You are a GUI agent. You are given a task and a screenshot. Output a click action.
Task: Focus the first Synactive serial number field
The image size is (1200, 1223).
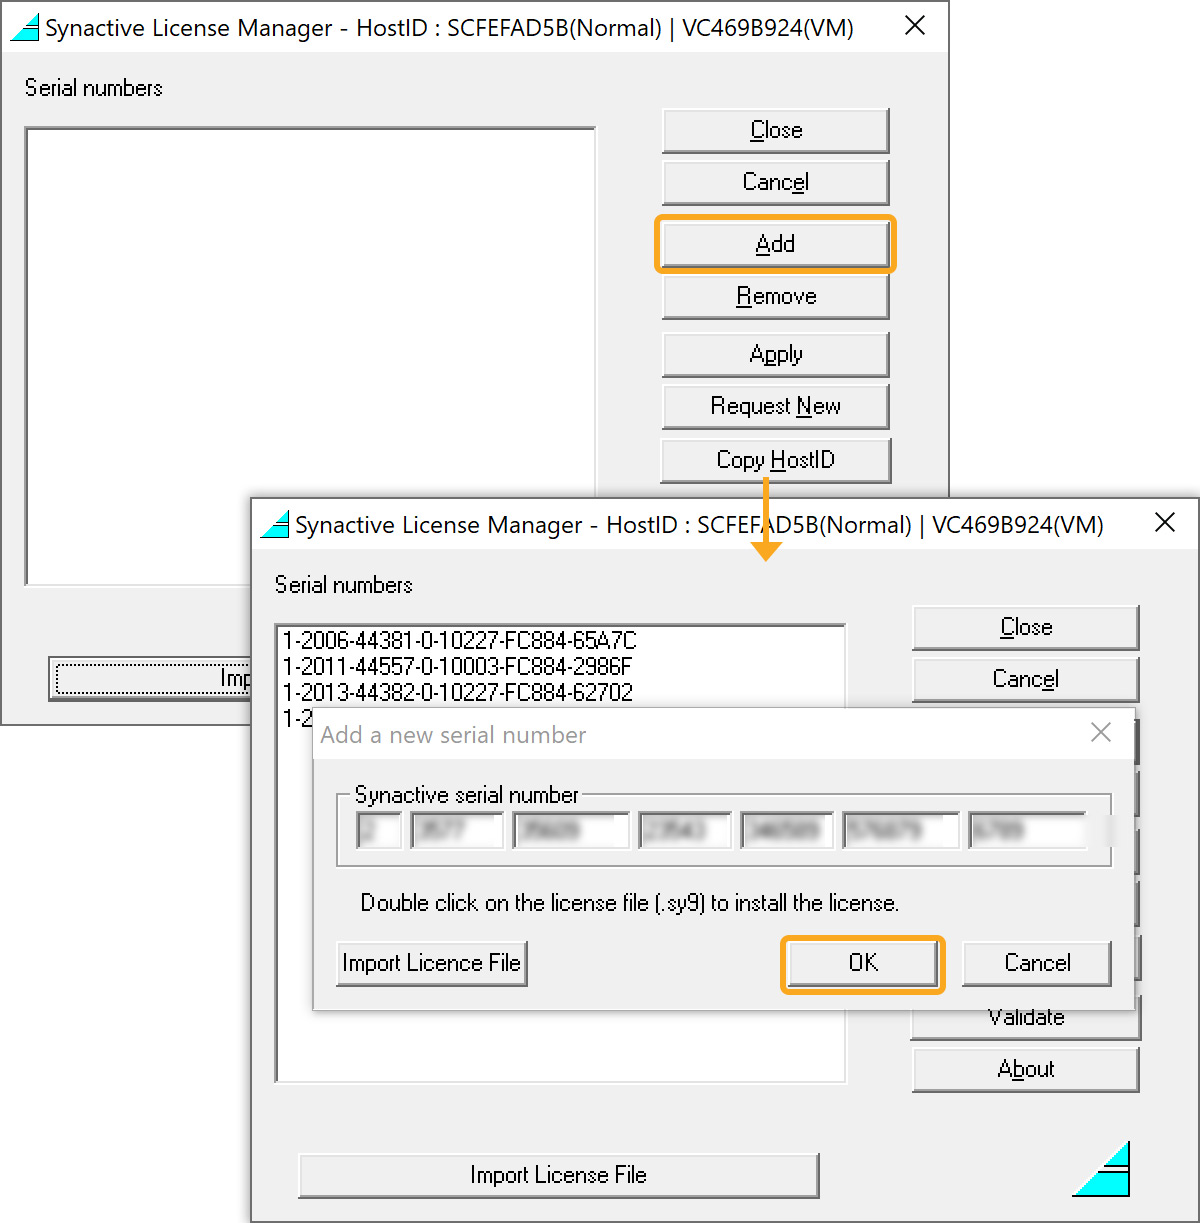pos(379,830)
